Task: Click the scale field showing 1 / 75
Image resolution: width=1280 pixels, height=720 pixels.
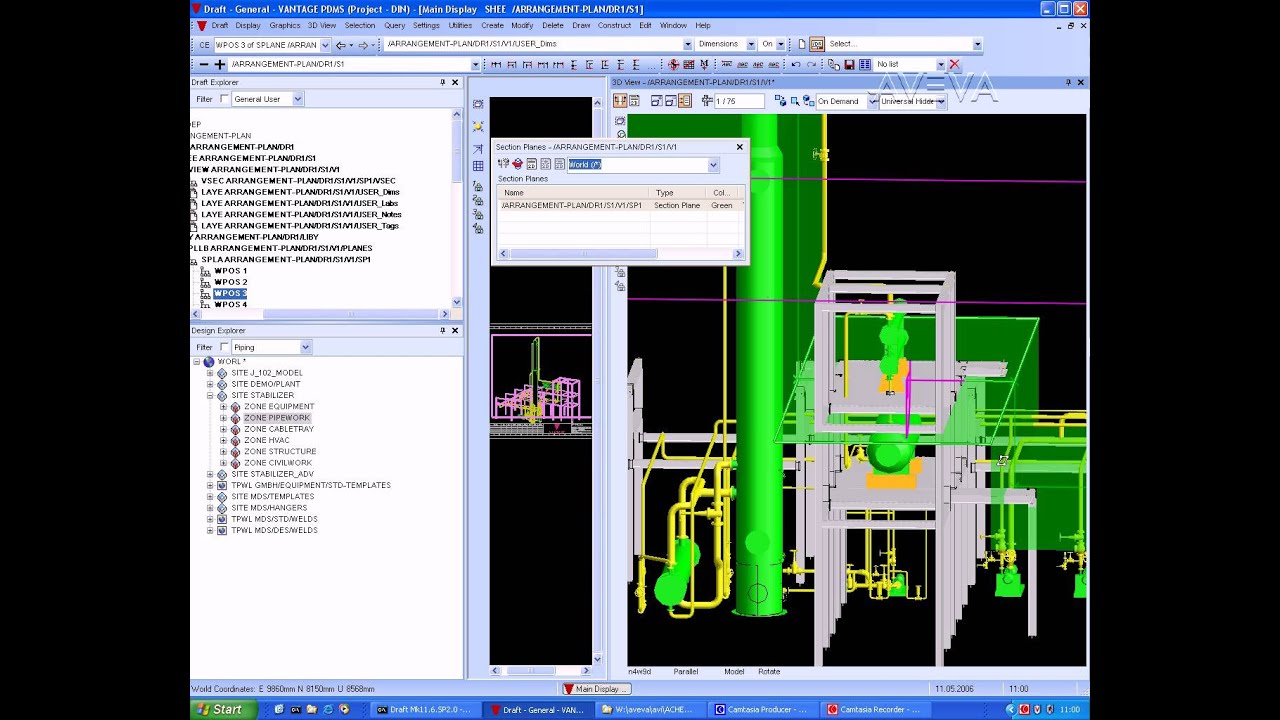Action: 740,101
